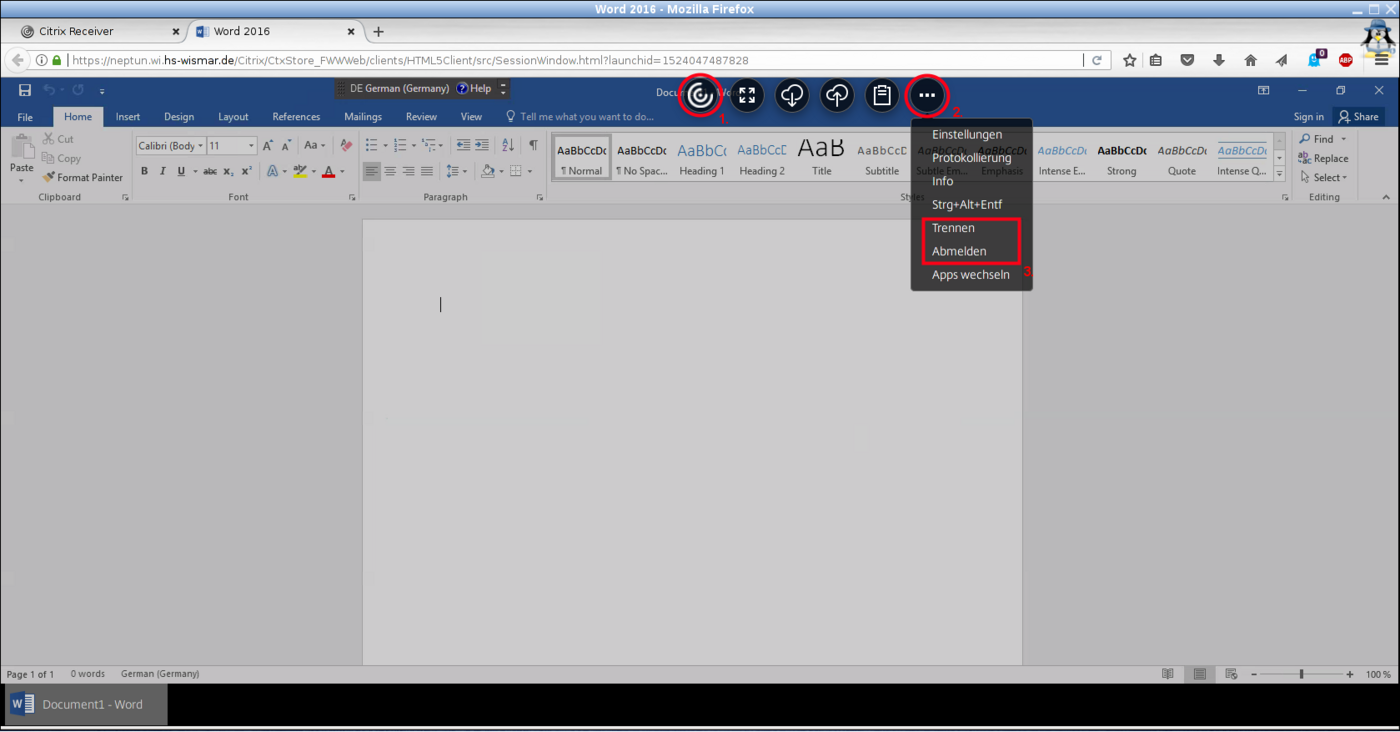This screenshot has height=732, width=1400.
Task: Toggle Show/Hide paragraph marks
Action: tap(533, 145)
